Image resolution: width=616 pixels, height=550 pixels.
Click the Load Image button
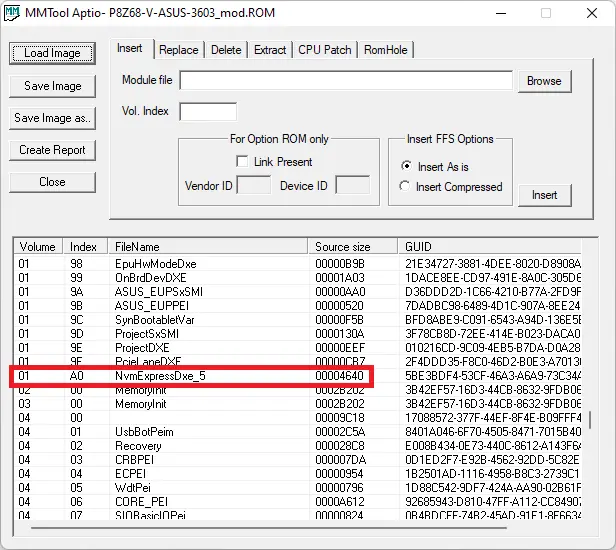coord(52,53)
